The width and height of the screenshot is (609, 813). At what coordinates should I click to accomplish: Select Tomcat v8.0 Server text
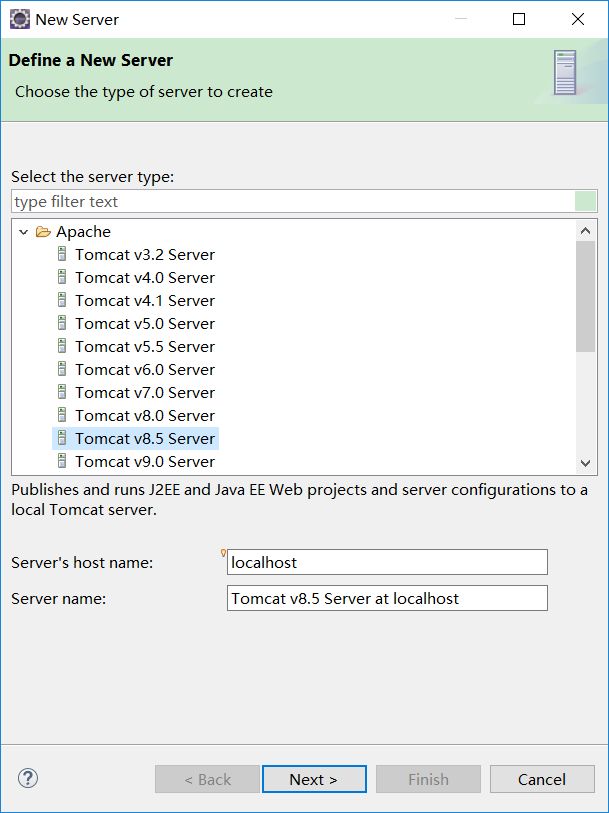click(145, 415)
